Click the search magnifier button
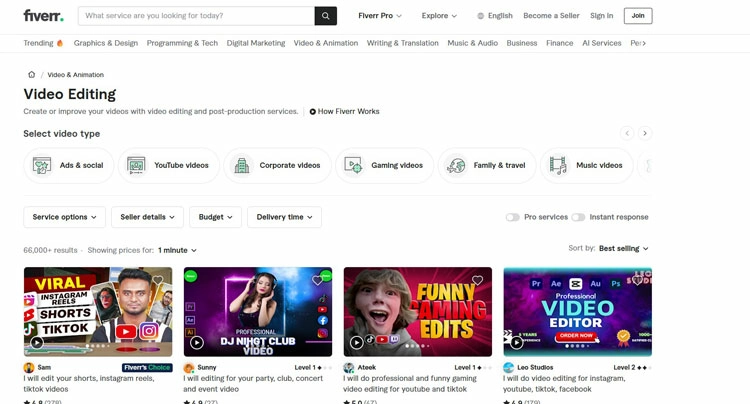 coord(326,16)
